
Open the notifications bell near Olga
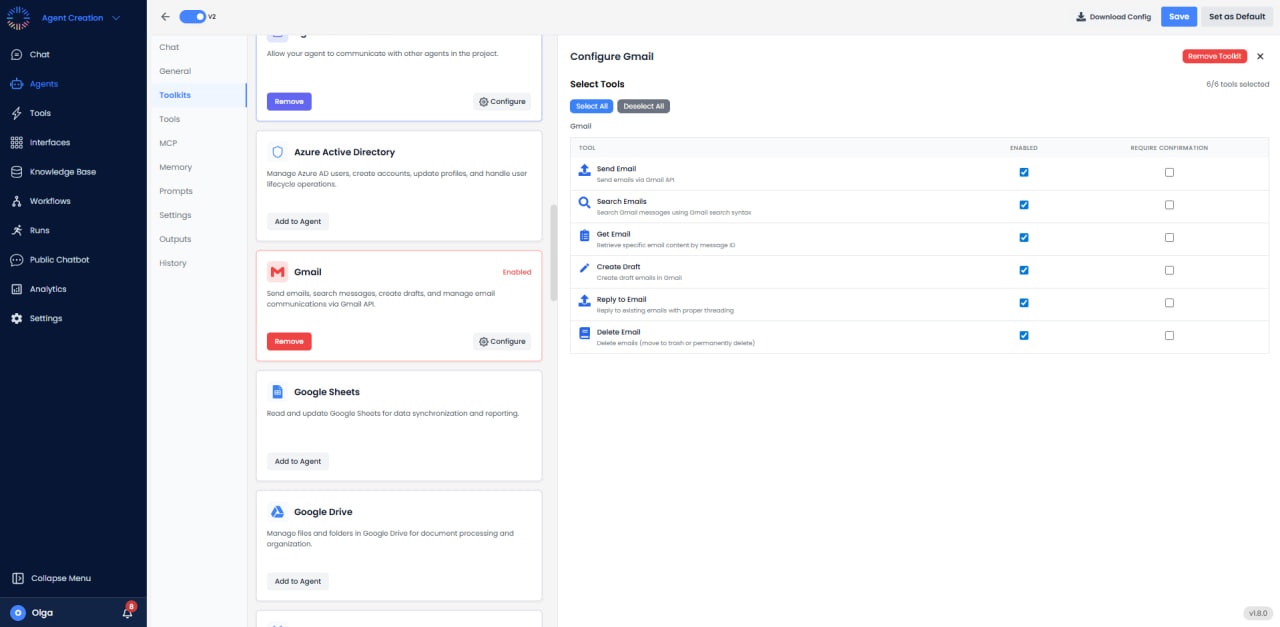(126, 612)
